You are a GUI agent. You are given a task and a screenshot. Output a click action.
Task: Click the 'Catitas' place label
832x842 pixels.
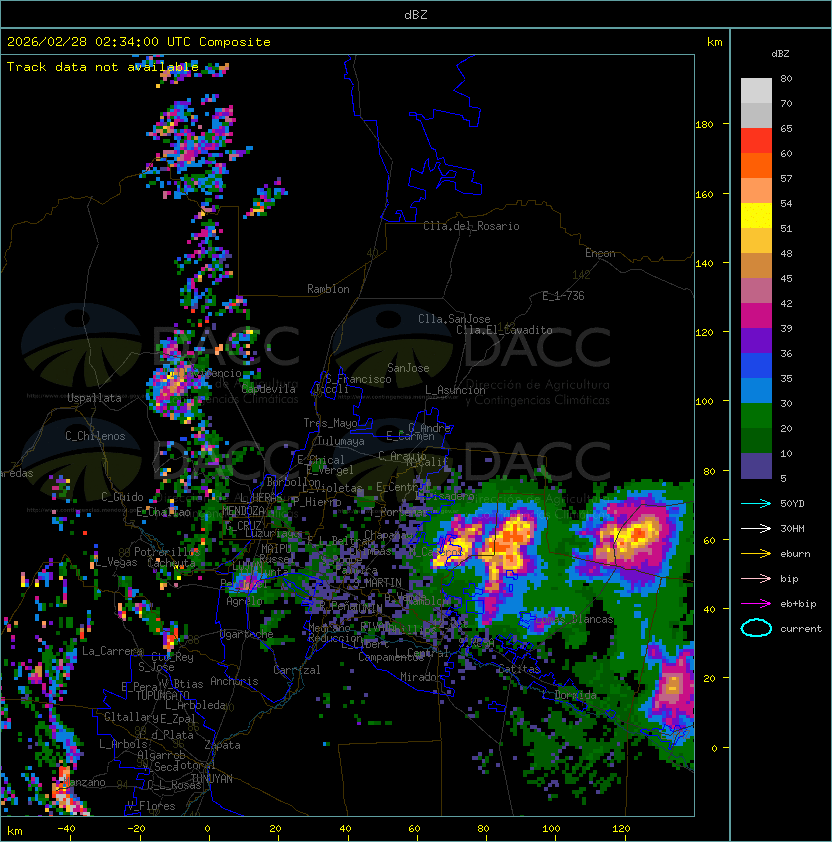[x=518, y=669]
